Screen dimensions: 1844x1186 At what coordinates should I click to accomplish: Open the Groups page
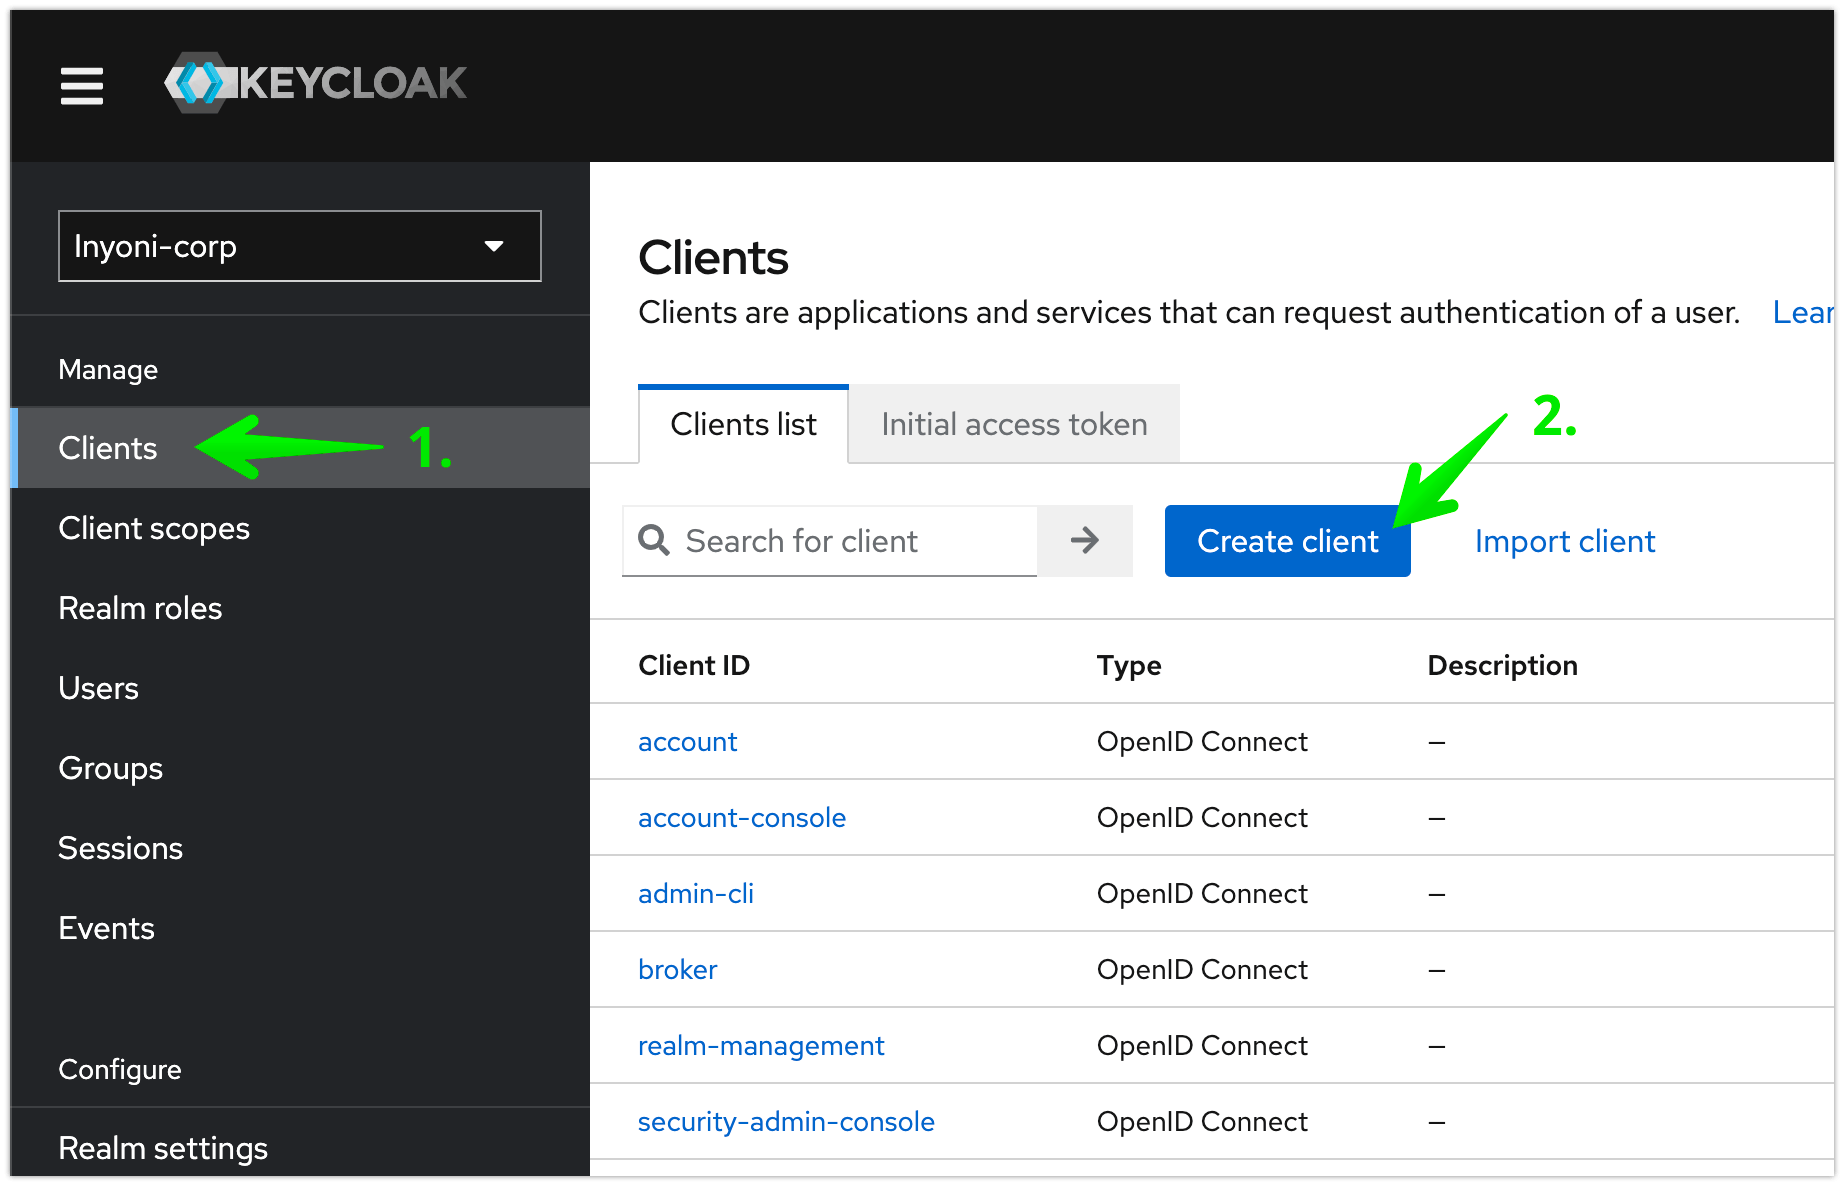coord(110,768)
